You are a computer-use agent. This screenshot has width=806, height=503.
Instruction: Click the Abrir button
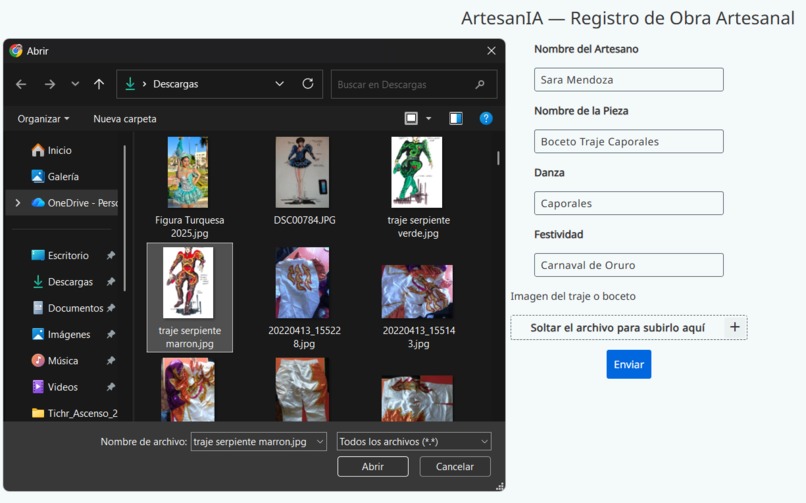[373, 467]
